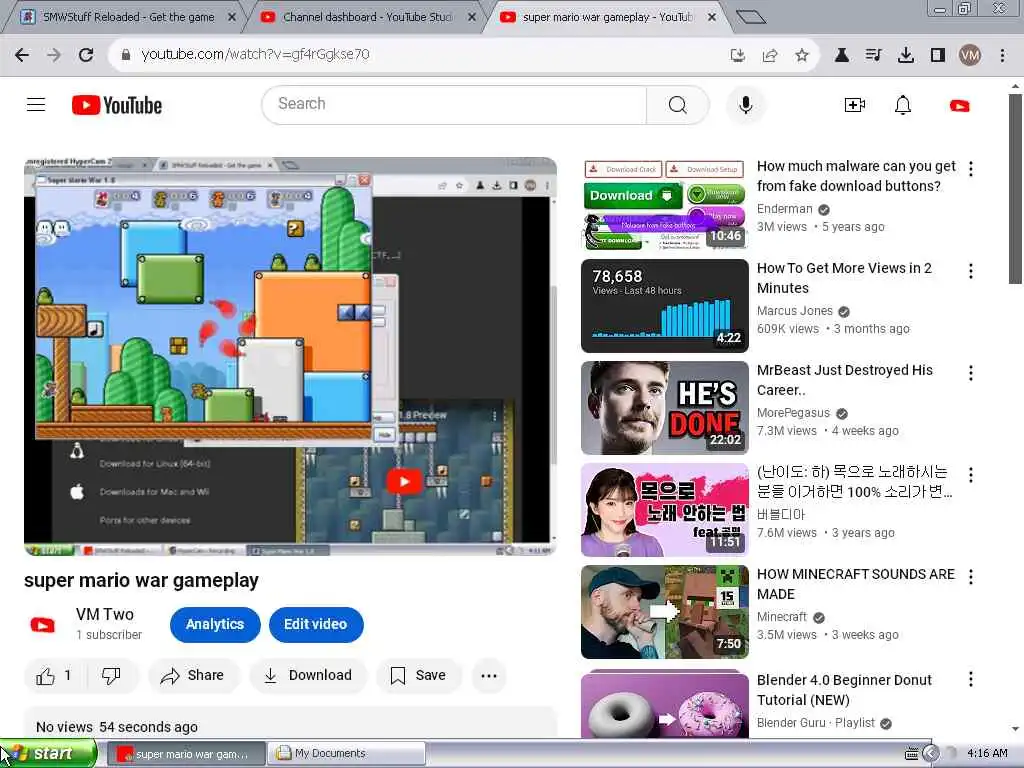Open Chrome three-dot menu

(1002, 56)
